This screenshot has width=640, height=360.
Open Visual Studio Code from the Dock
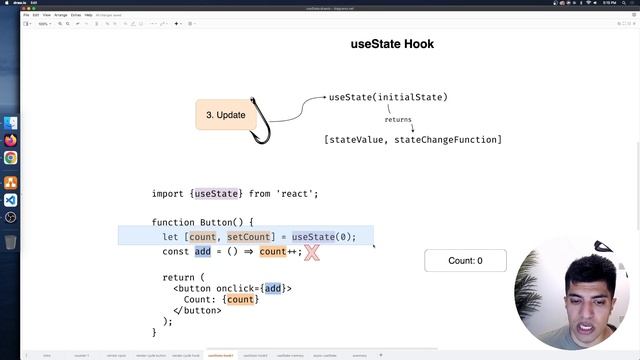[11, 200]
